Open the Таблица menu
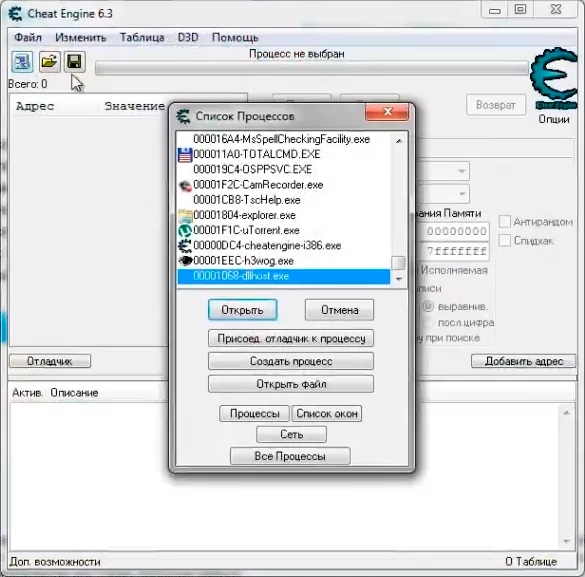The image size is (585, 577). [x=142, y=38]
